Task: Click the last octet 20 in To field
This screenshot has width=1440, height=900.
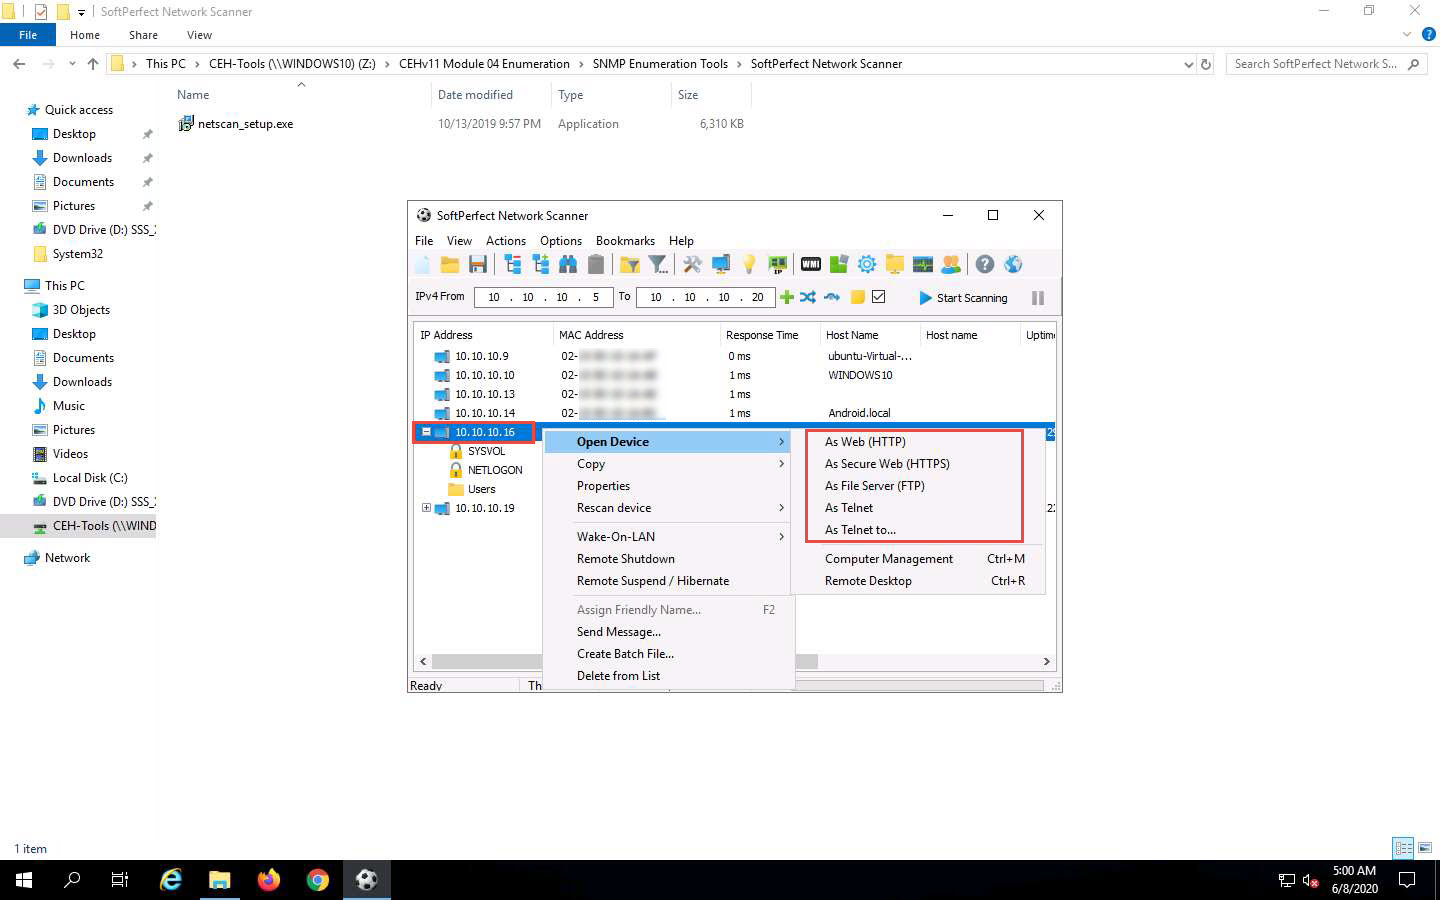Action: (x=758, y=297)
